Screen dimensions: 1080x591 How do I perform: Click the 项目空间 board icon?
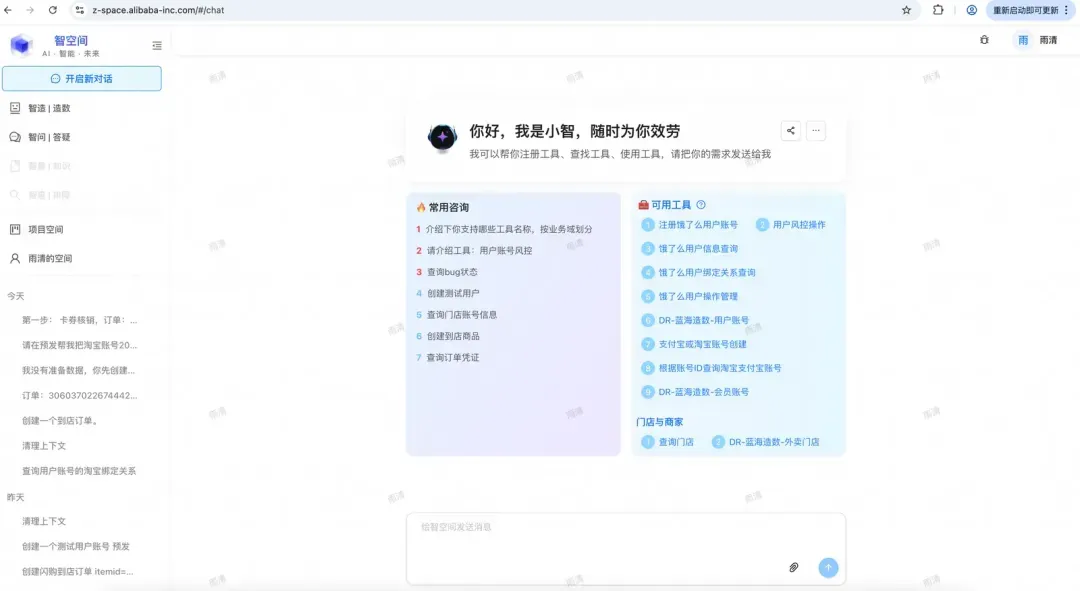(15, 229)
